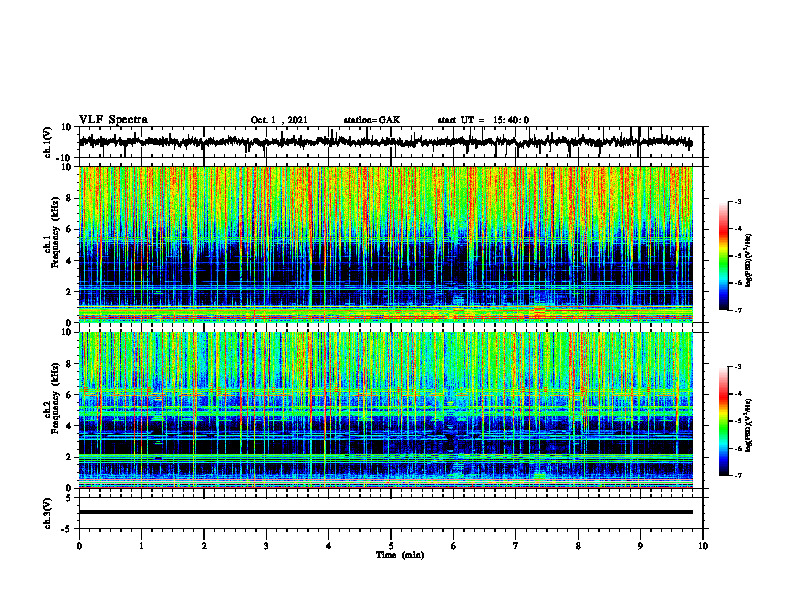Click the ch.2 spectrogram color scale bar
792x612 pixels.
pos(723,421)
